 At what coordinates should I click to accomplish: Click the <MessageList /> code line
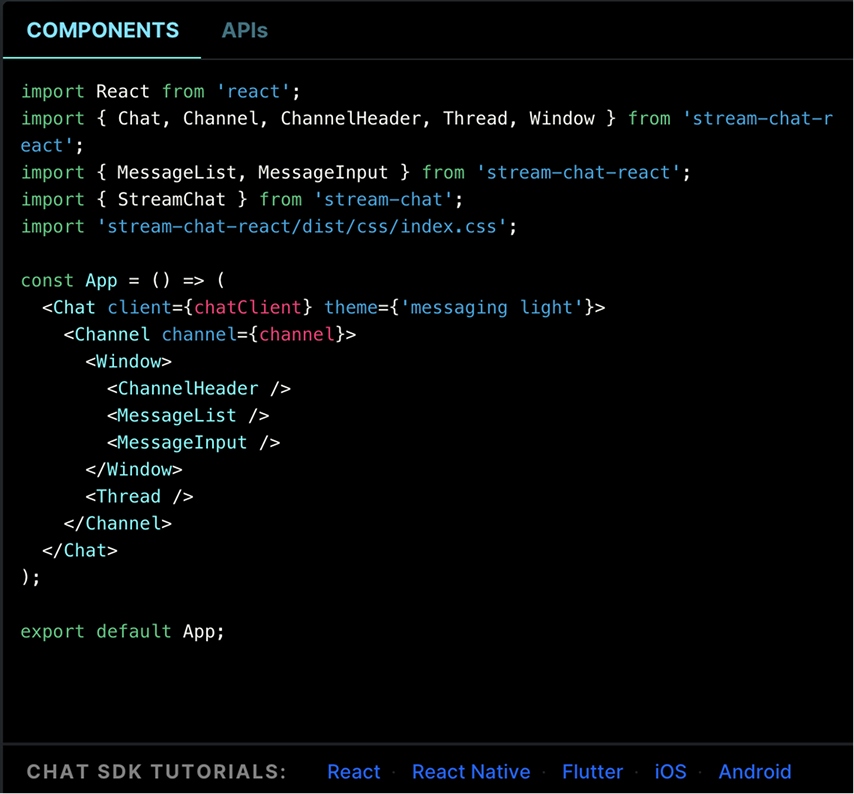[188, 416]
